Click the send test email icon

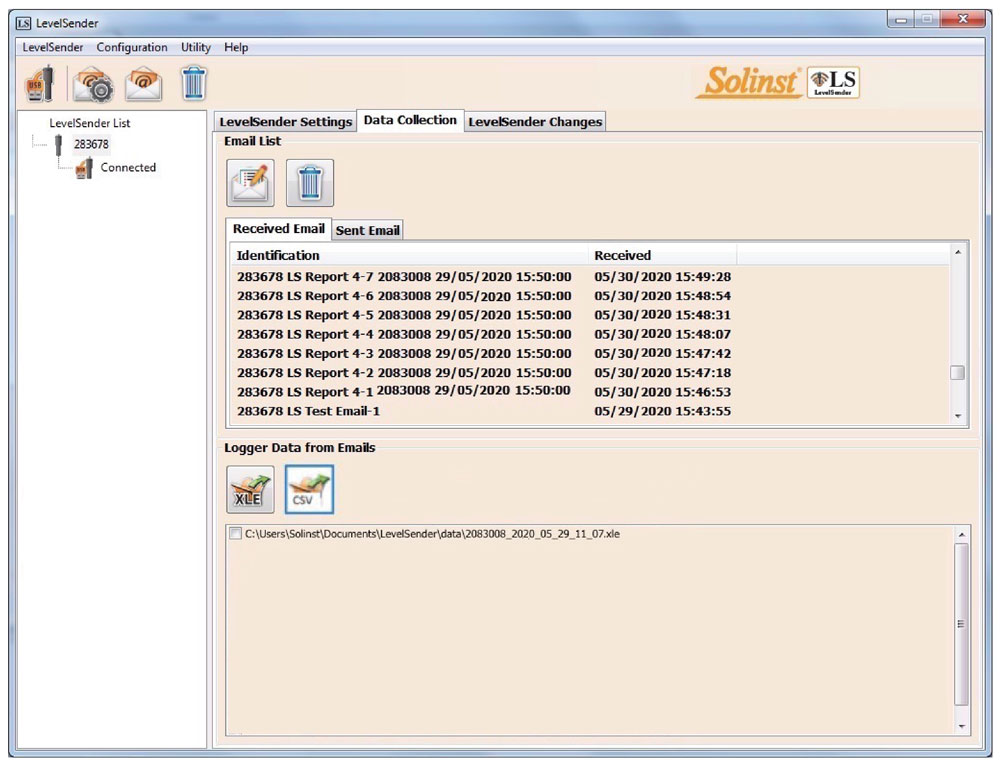[143, 83]
